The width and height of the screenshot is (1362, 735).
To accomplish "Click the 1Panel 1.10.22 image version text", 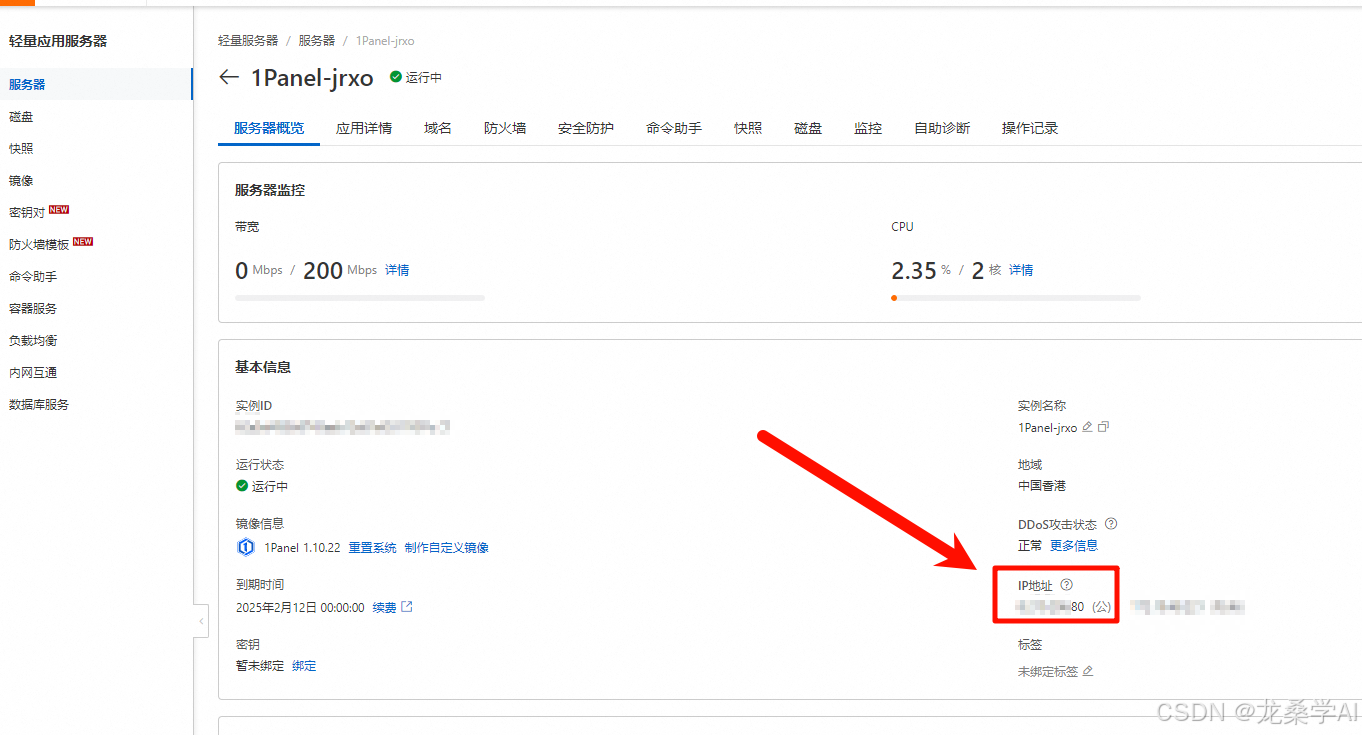I will point(302,547).
